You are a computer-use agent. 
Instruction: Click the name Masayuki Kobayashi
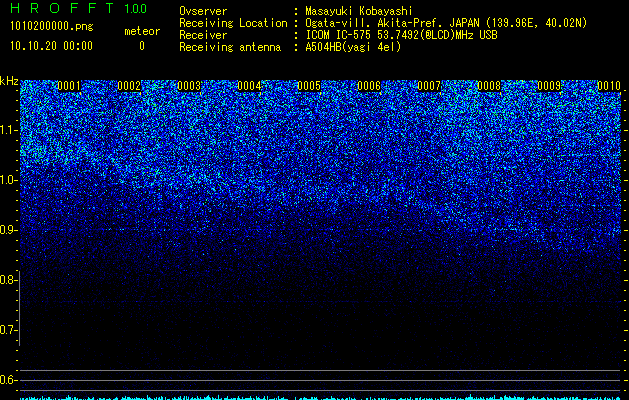pyautogui.click(x=359, y=11)
